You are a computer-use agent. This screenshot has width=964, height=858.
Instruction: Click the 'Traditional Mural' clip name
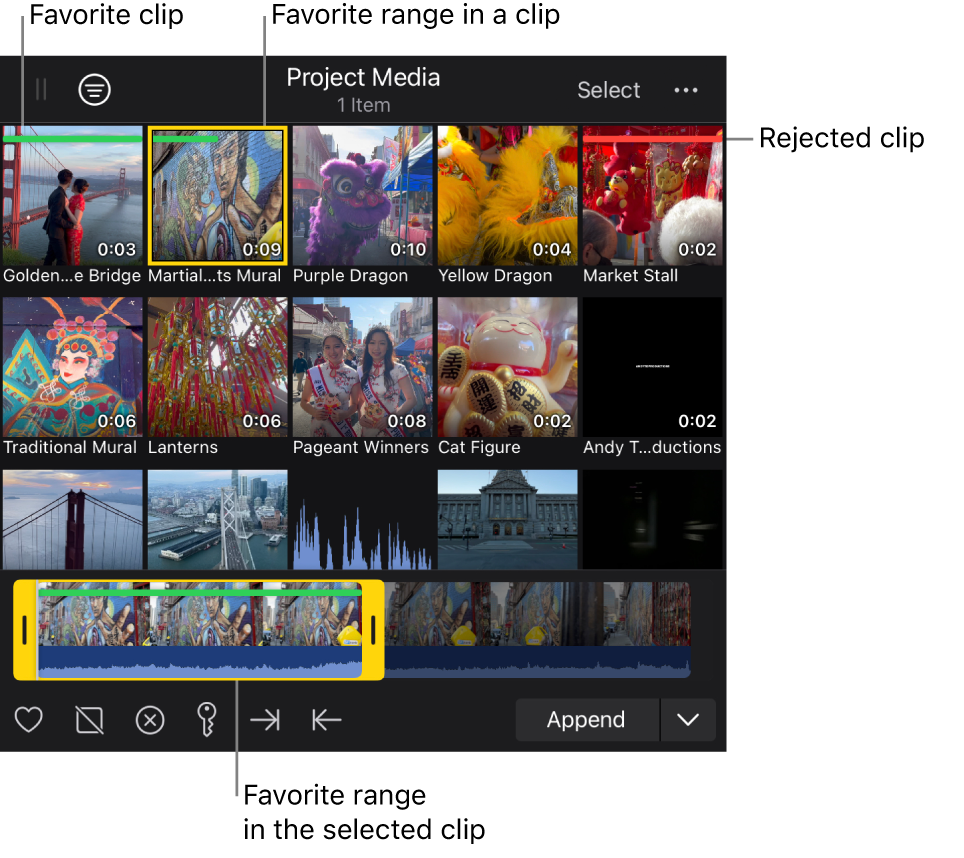coord(70,447)
